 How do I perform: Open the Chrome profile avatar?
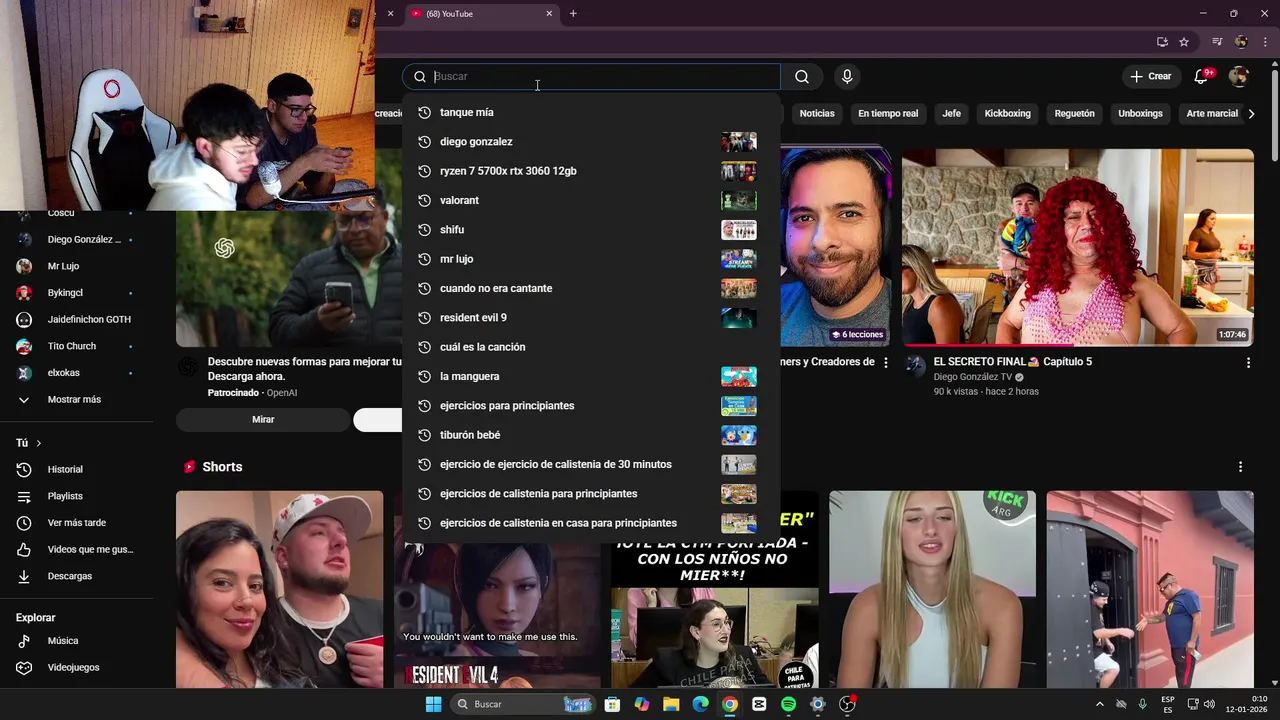point(1241,42)
